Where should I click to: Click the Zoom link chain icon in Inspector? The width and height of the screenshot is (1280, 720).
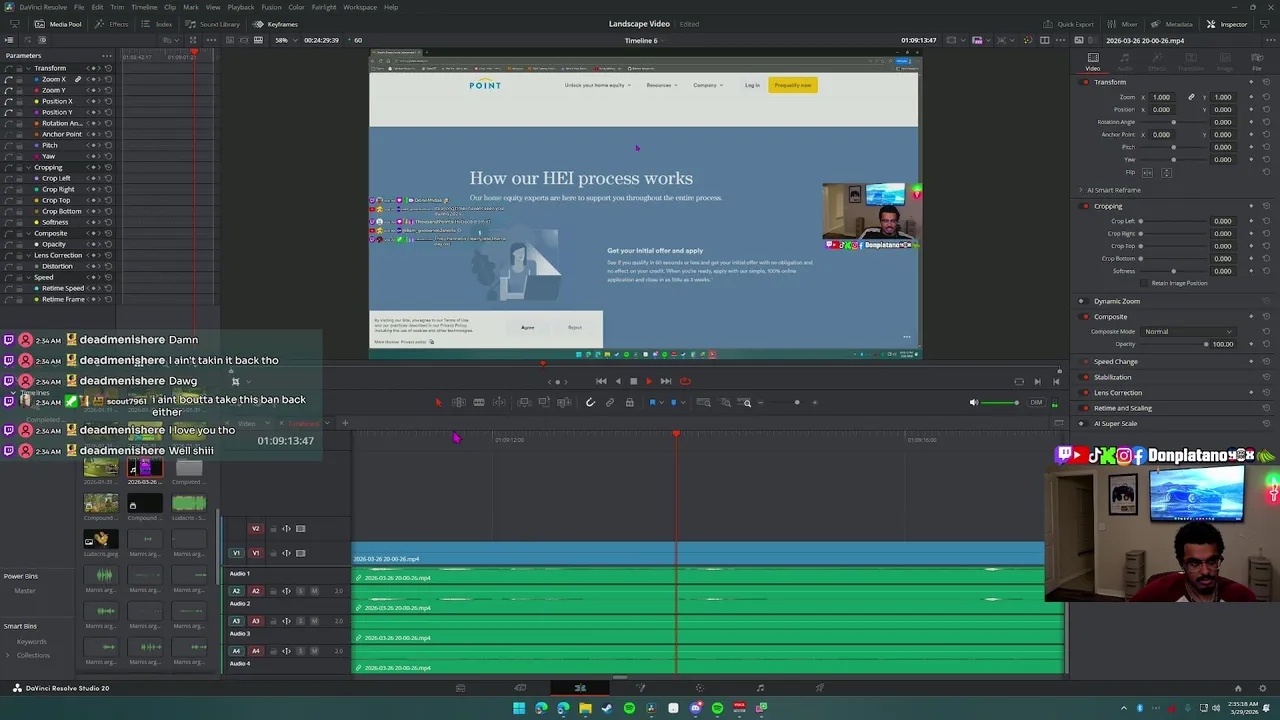[x=1191, y=97]
